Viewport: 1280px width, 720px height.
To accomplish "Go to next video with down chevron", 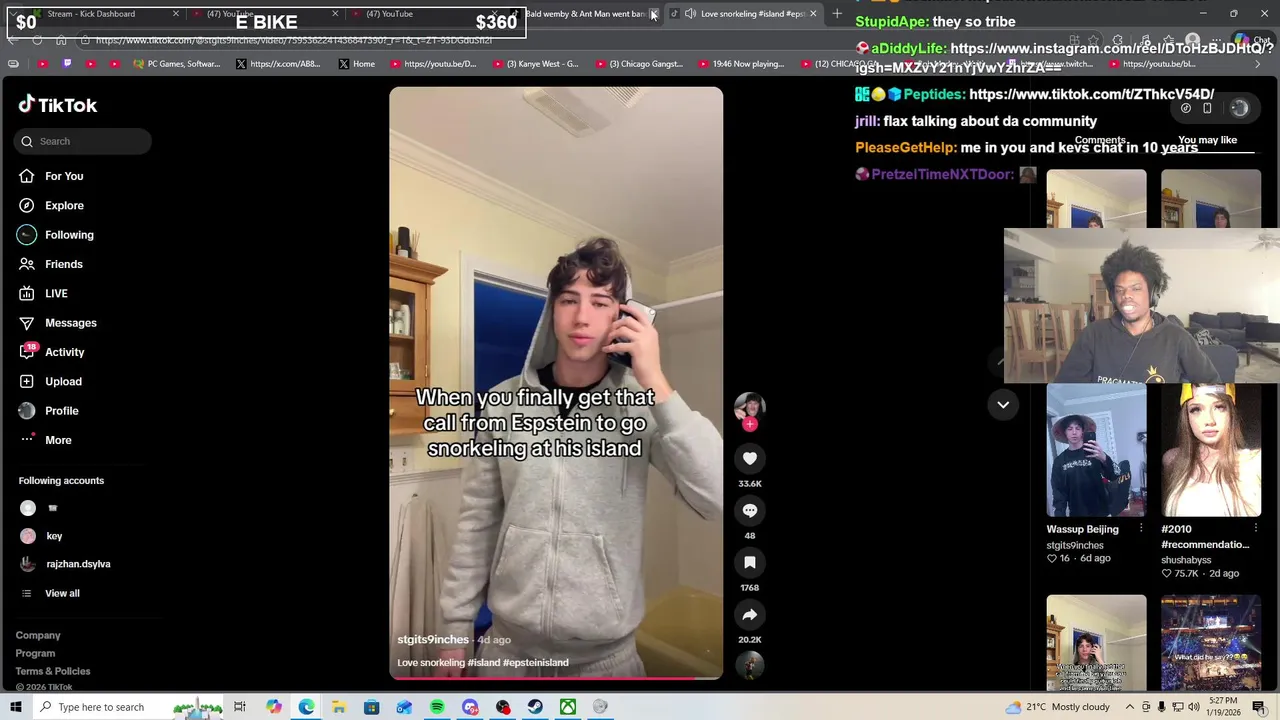I will click(1003, 404).
